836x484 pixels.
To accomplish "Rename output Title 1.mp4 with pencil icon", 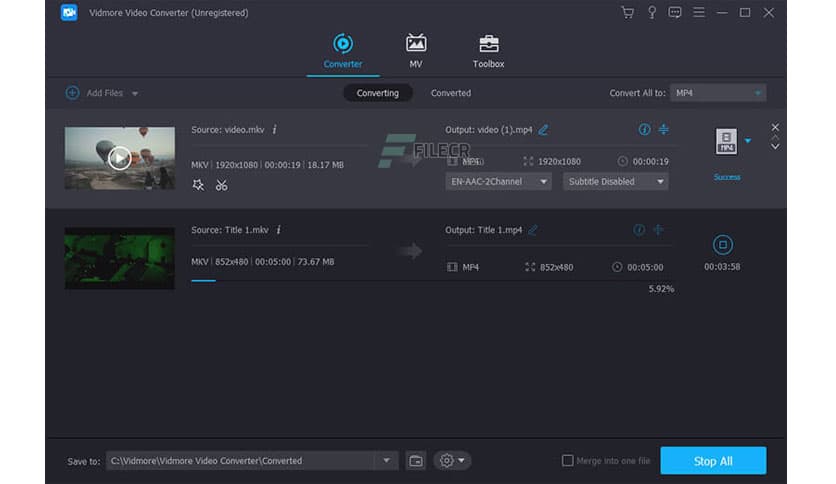I will (533, 230).
